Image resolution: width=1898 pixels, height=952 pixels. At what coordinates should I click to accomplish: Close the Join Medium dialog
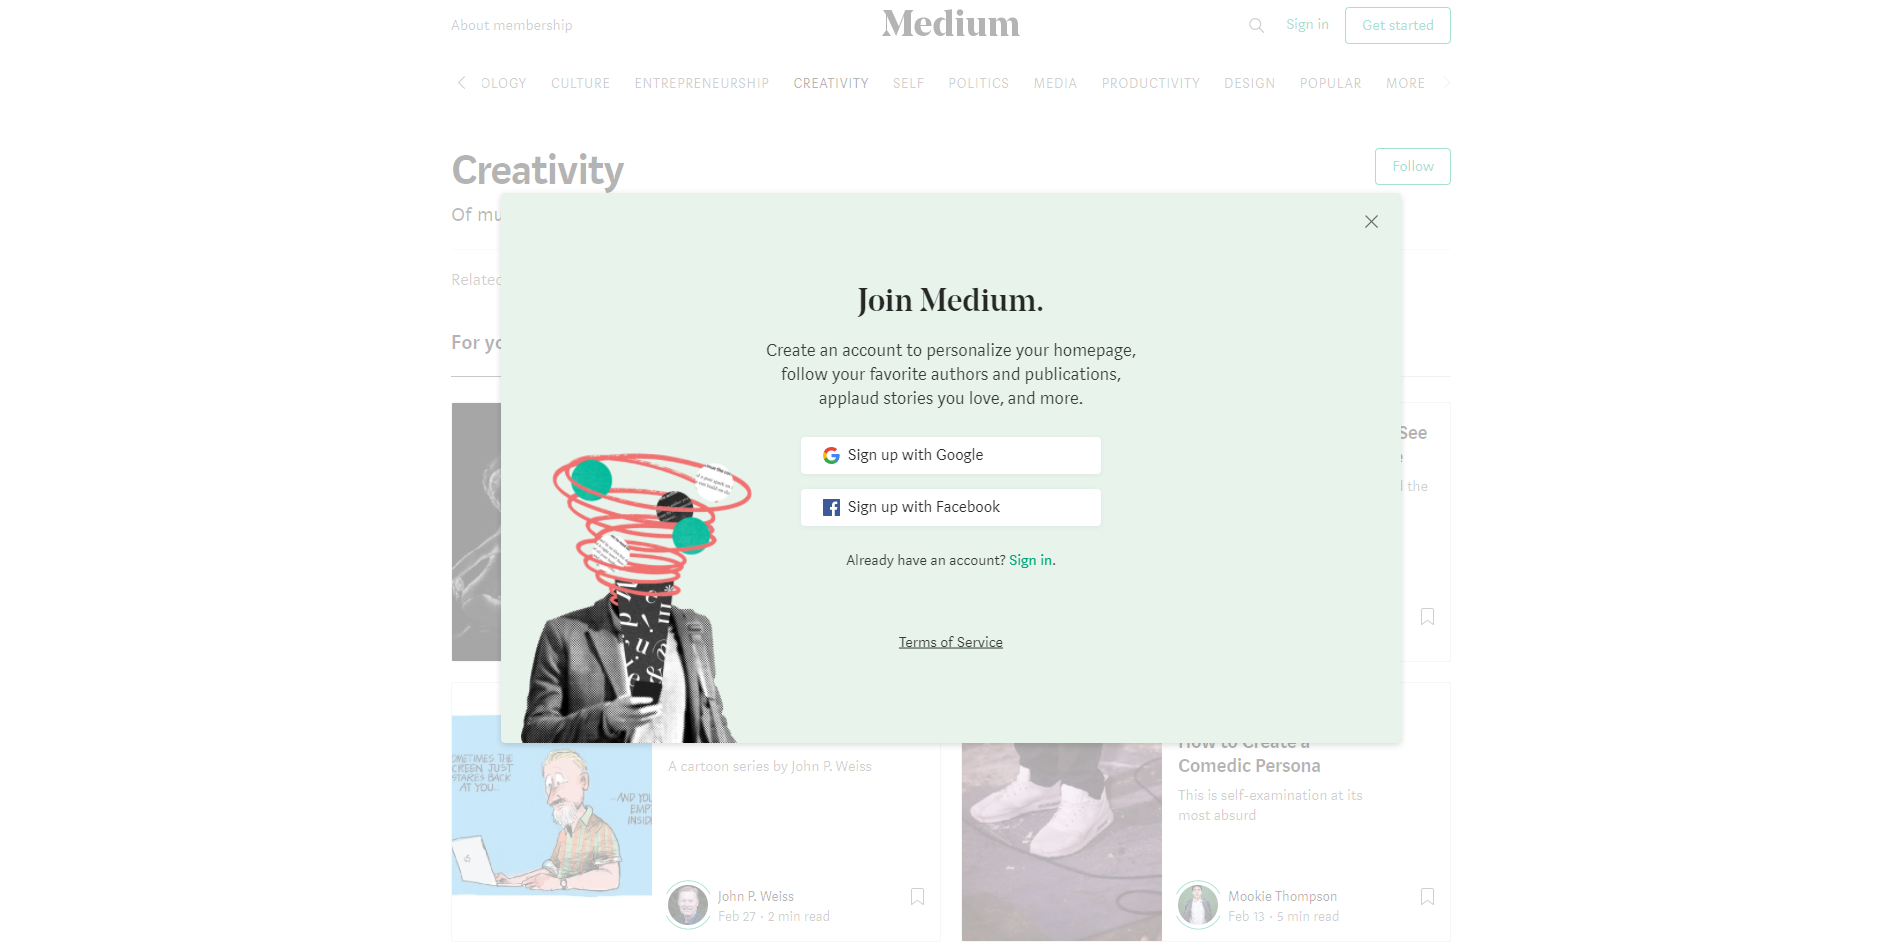[1371, 222]
